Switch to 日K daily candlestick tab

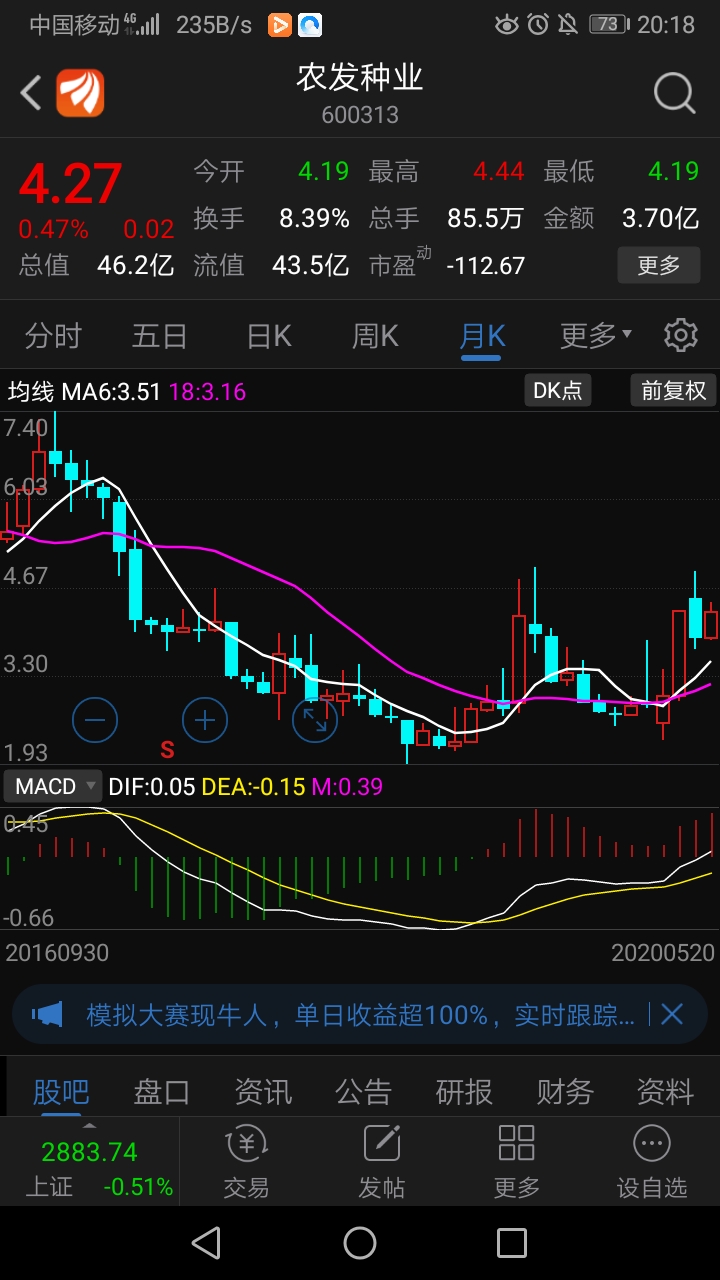269,336
